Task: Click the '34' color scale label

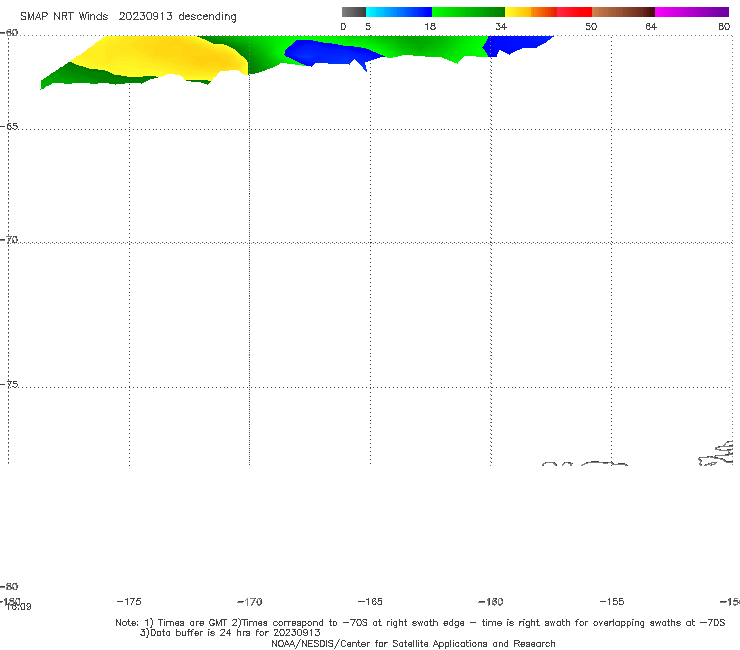Action: [501, 27]
